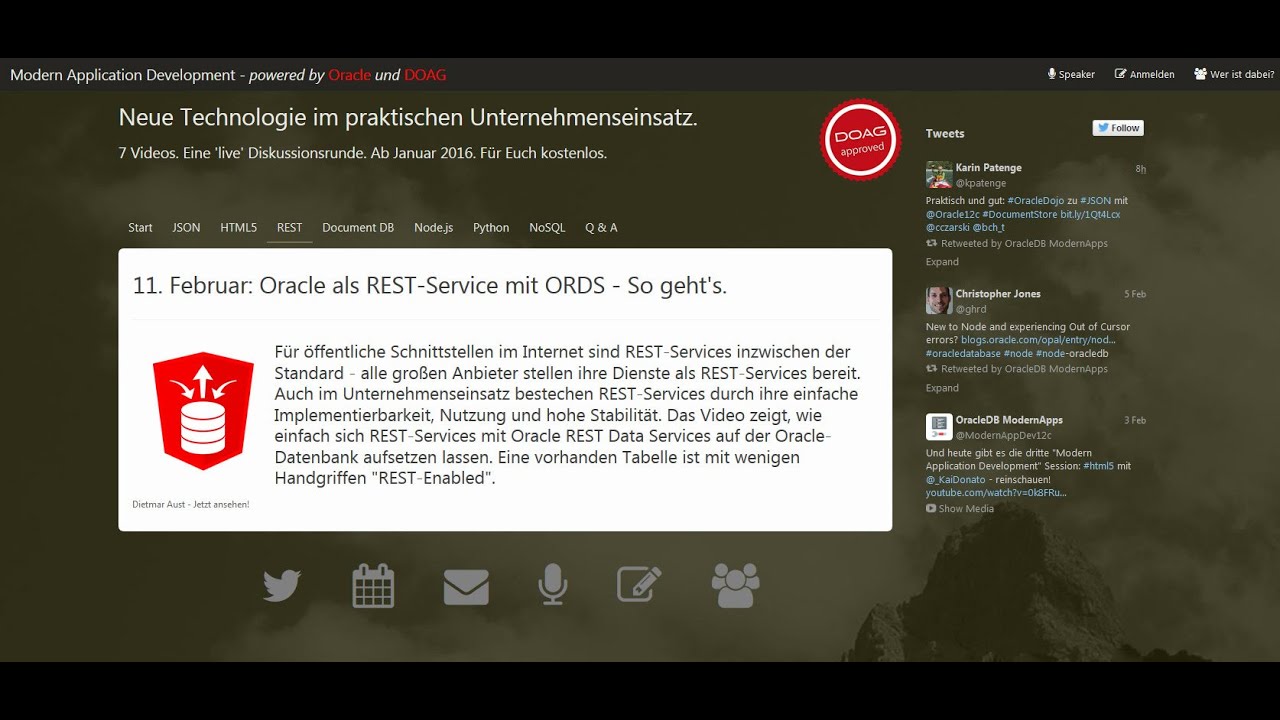The image size is (1280, 720).
Task: Click Dietmar Aust - Jetzt ansehen! link
Action: coord(191,504)
